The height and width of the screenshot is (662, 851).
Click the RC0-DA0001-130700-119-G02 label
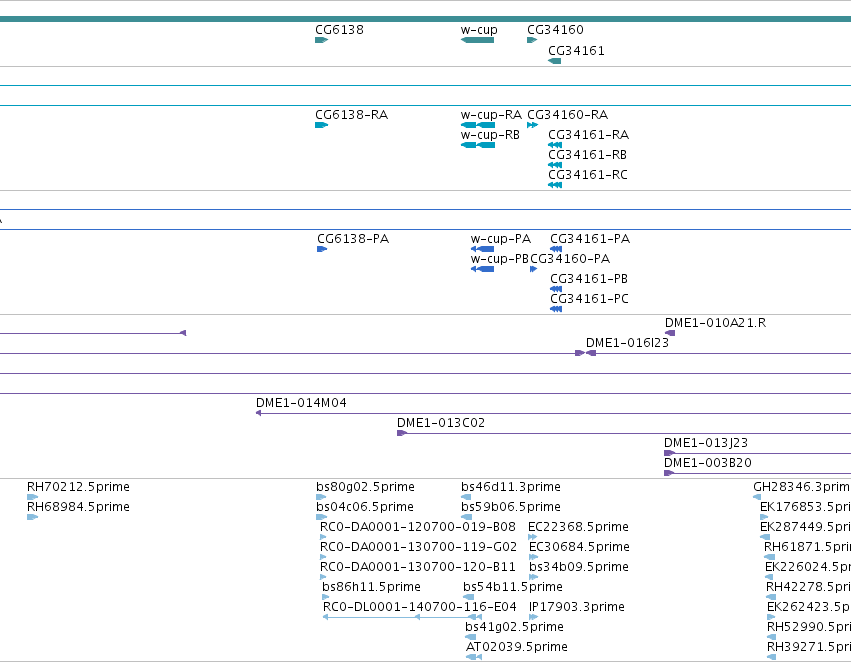(x=418, y=547)
